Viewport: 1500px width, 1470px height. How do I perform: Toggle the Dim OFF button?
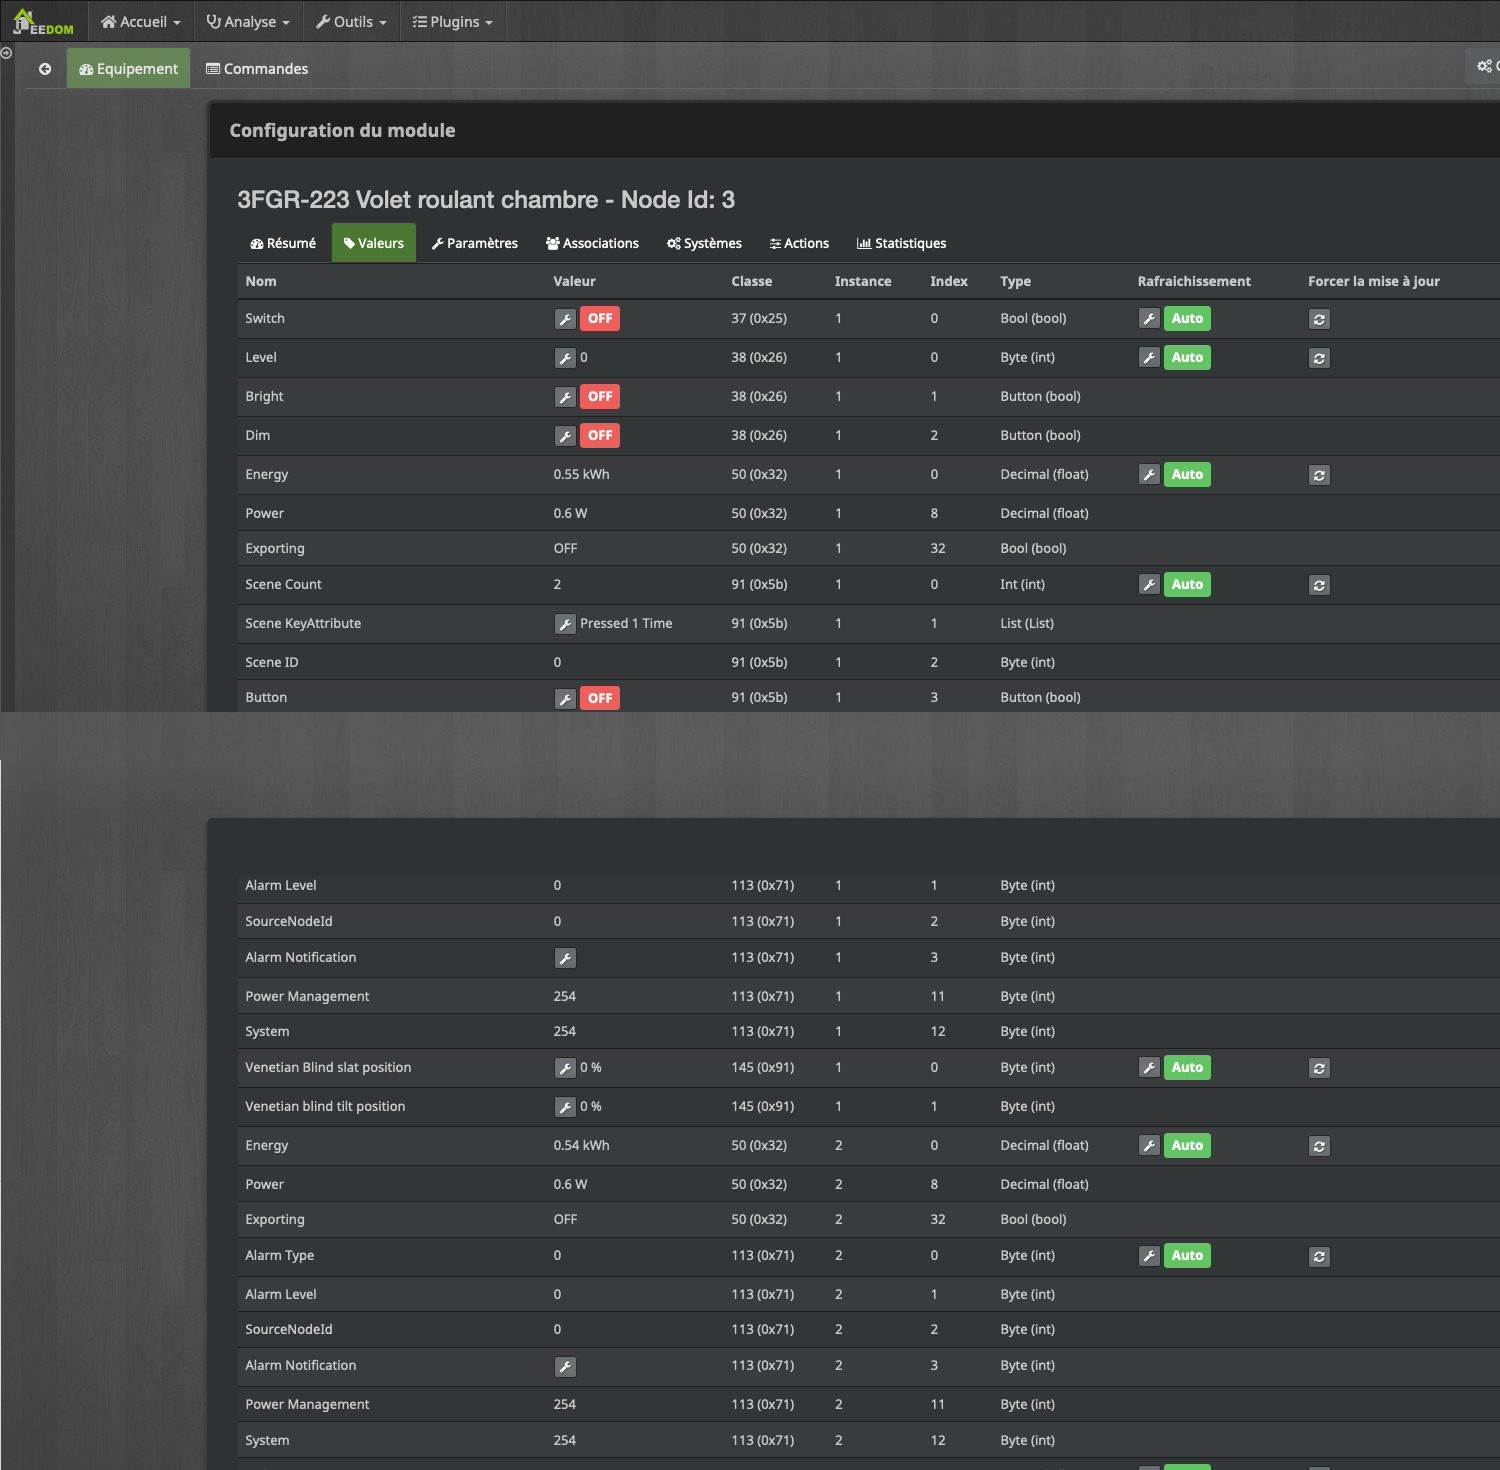600,436
